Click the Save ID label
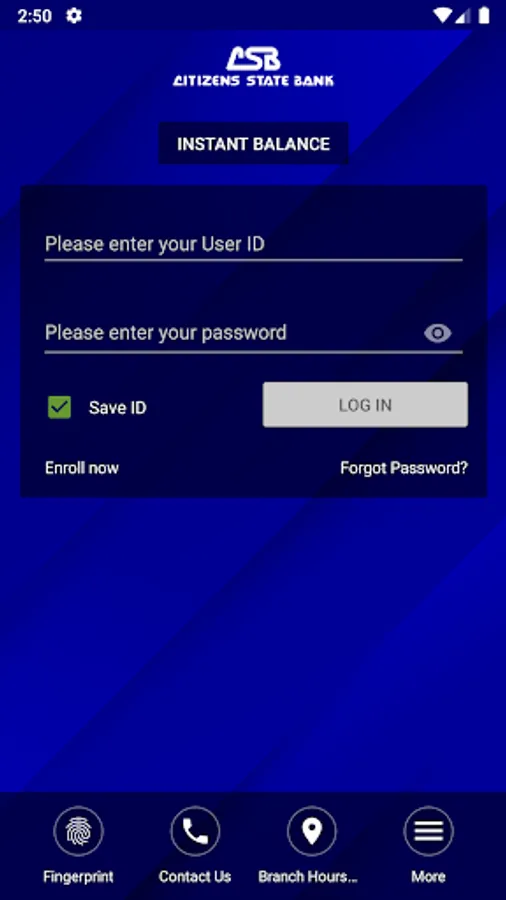 coord(118,408)
